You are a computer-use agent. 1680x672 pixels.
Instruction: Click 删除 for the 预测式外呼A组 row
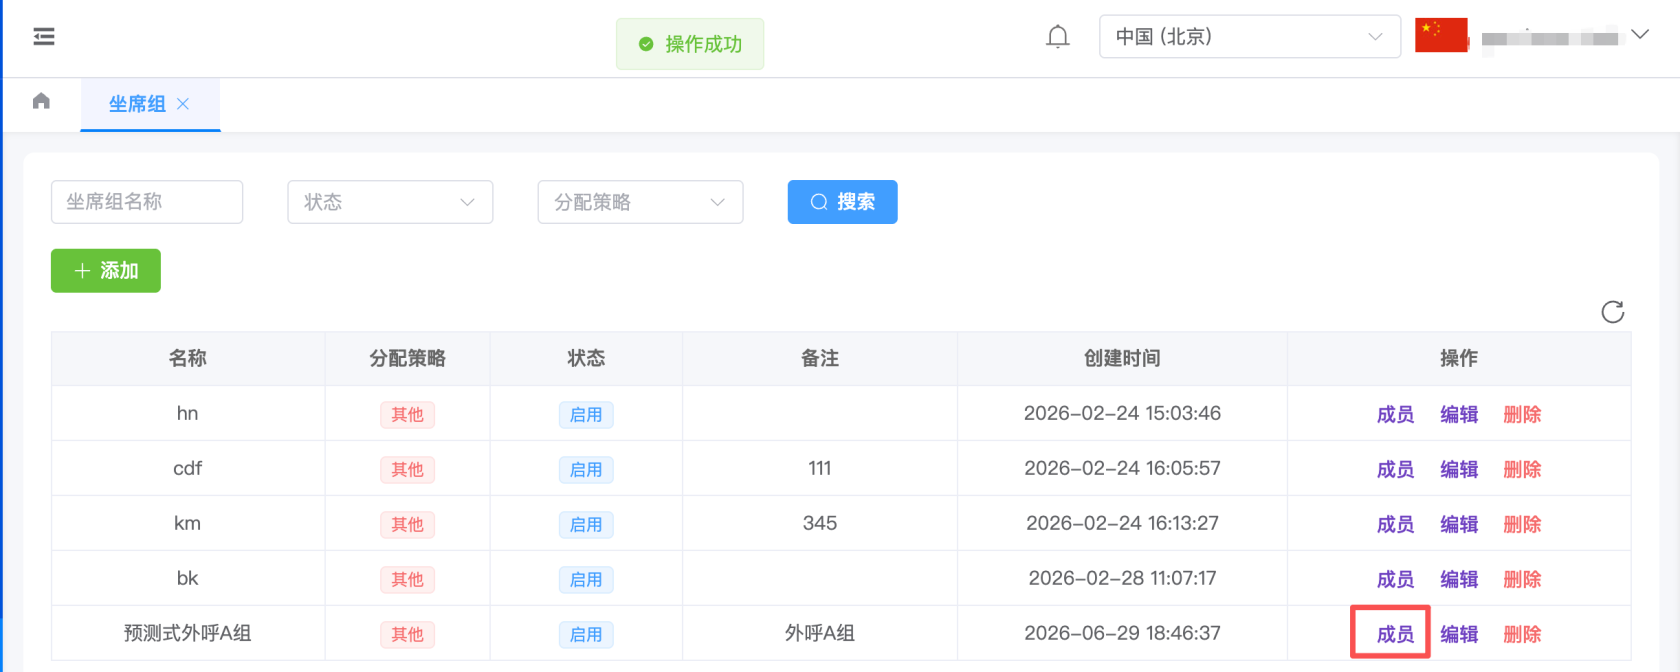click(x=1522, y=635)
